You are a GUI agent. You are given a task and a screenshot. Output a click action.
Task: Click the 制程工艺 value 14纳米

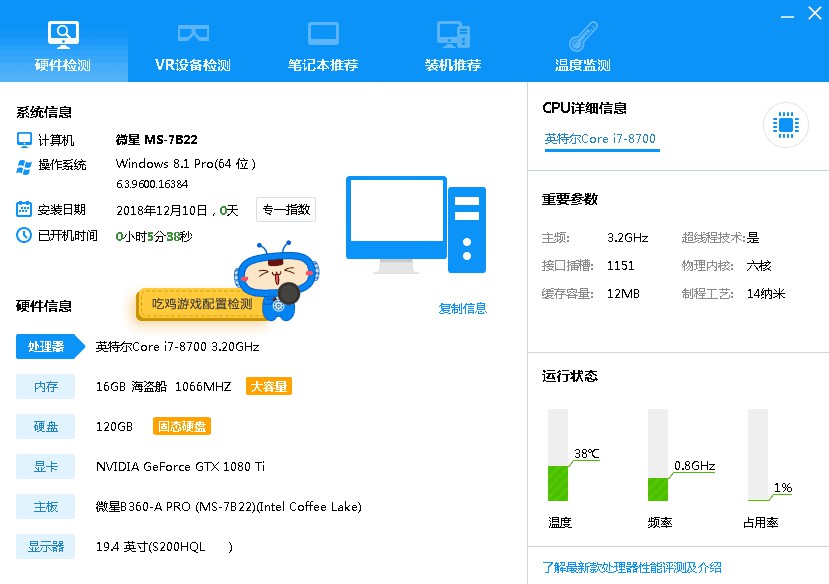click(x=766, y=293)
